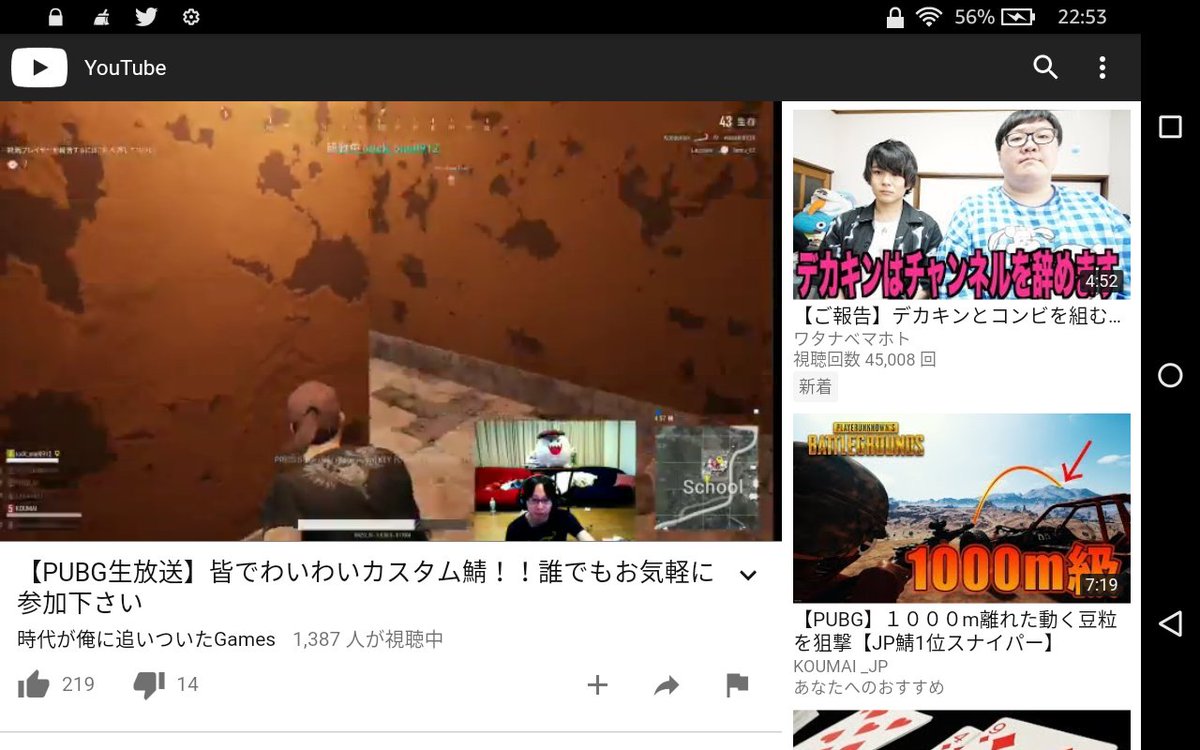The image size is (1200, 750).
Task: Open the 1000m級 PUBG sniper thumbnail
Action: click(x=962, y=508)
